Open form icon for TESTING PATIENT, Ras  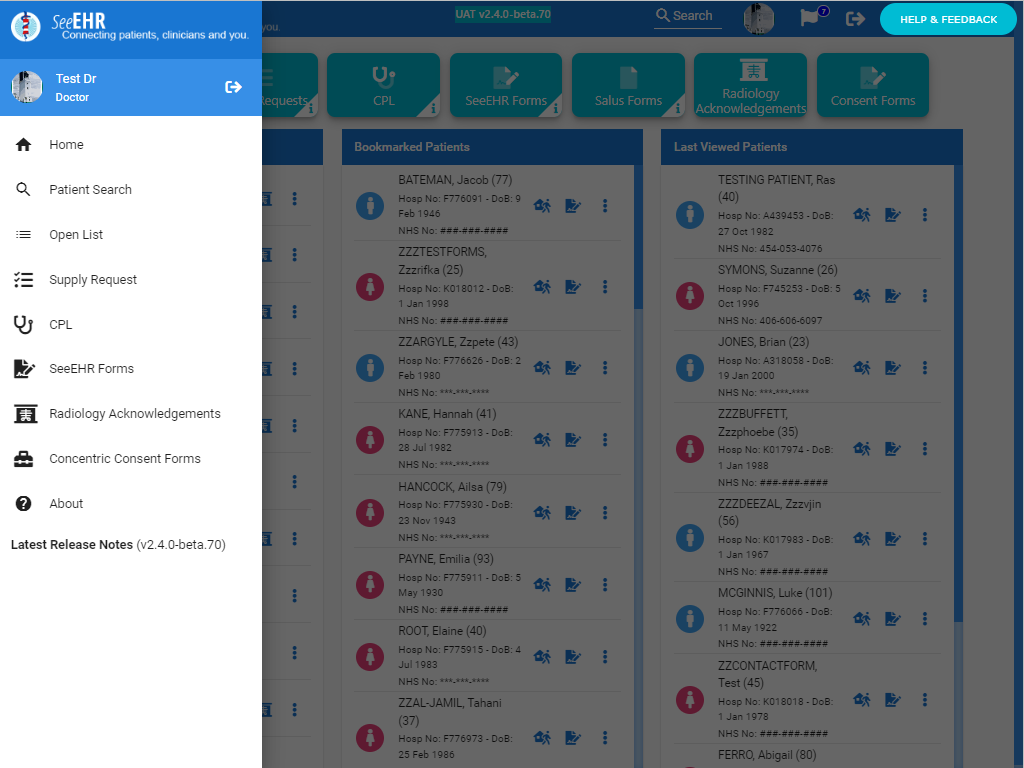[893, 215]
